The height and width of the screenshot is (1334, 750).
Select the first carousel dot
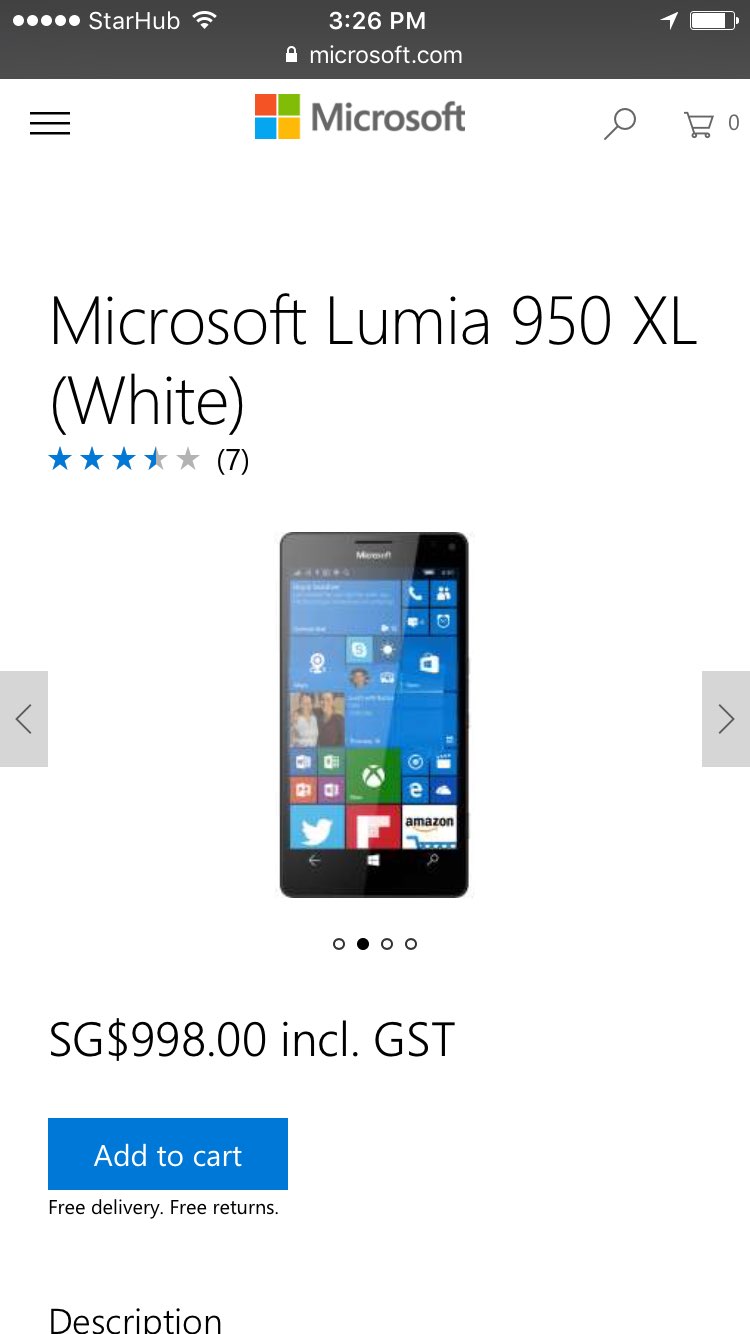coord(339,943)
